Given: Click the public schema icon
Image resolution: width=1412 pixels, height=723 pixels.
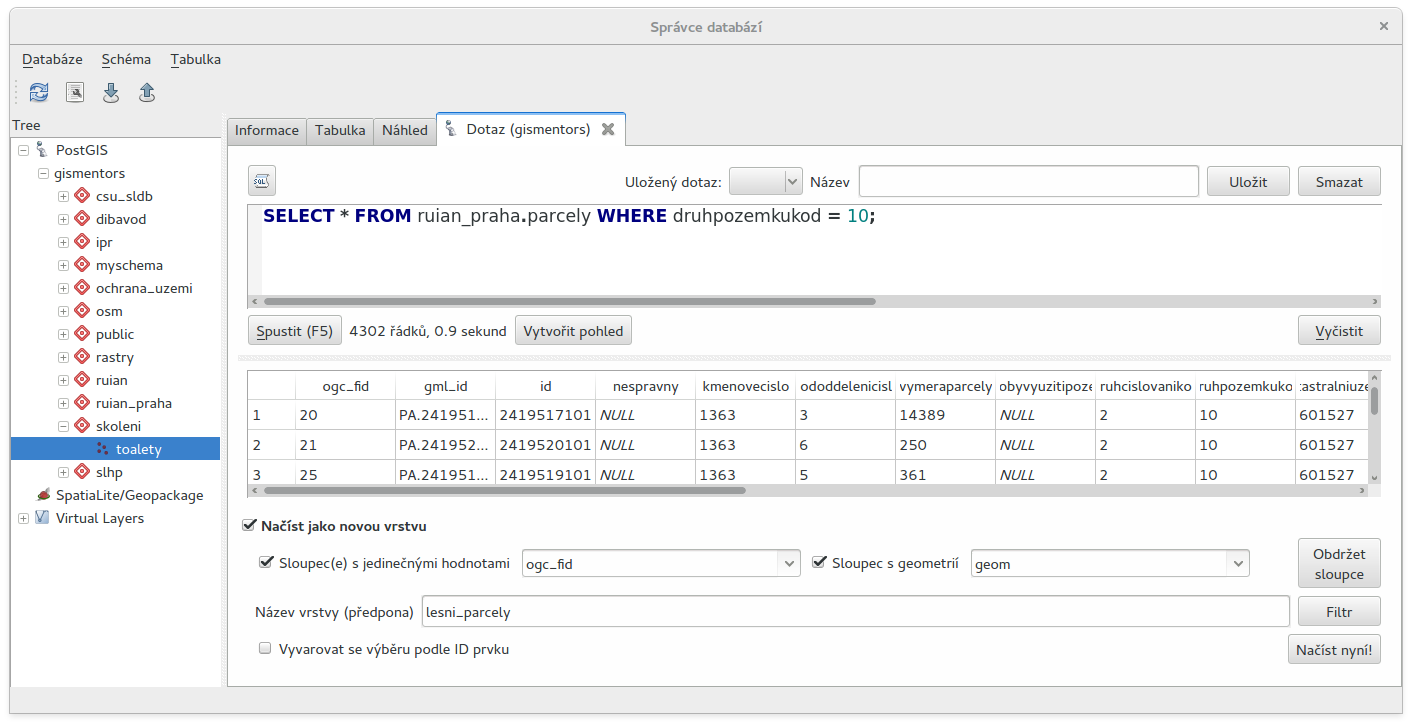Looking at the screenshot, I should [x=82, y=334].
